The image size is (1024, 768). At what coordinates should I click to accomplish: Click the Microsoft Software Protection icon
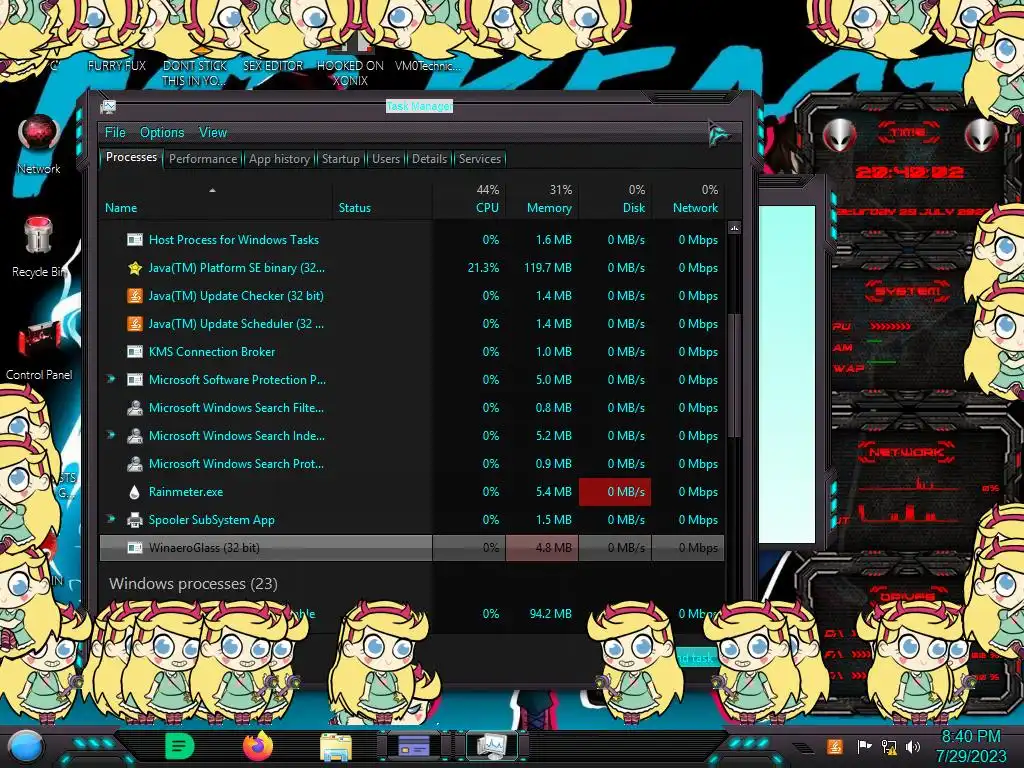pos(135,380)
